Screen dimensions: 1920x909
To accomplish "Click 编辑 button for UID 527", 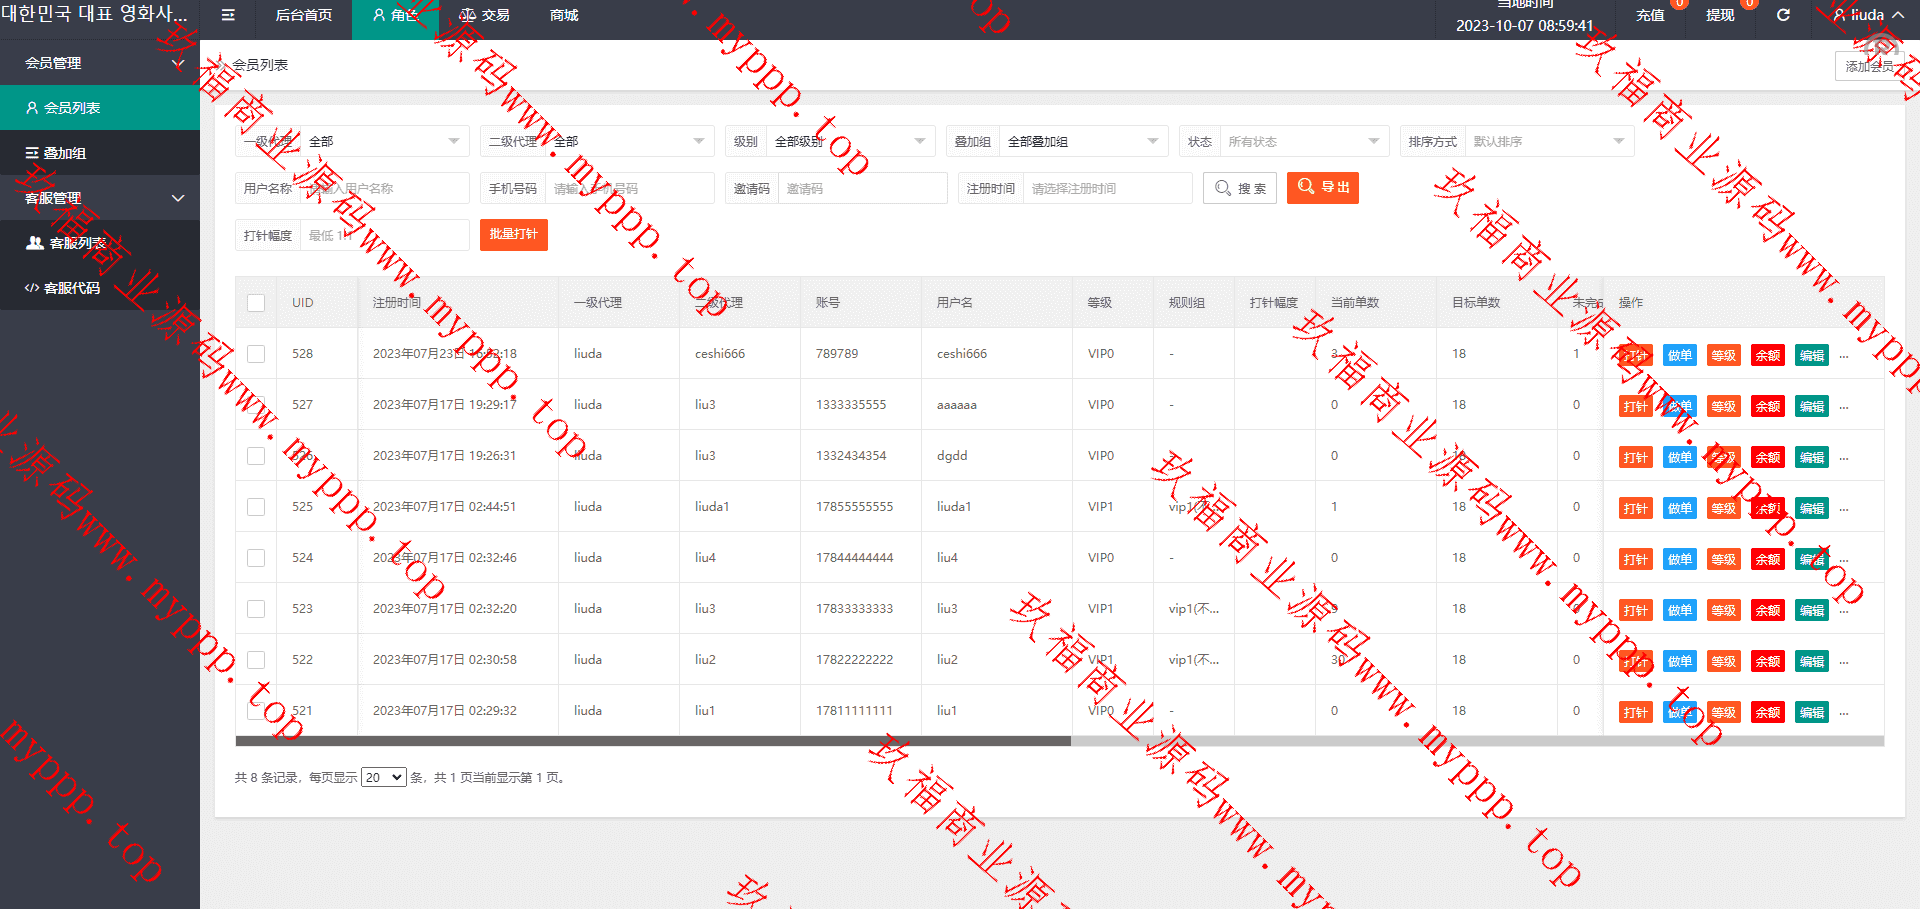I will 1811,407.
